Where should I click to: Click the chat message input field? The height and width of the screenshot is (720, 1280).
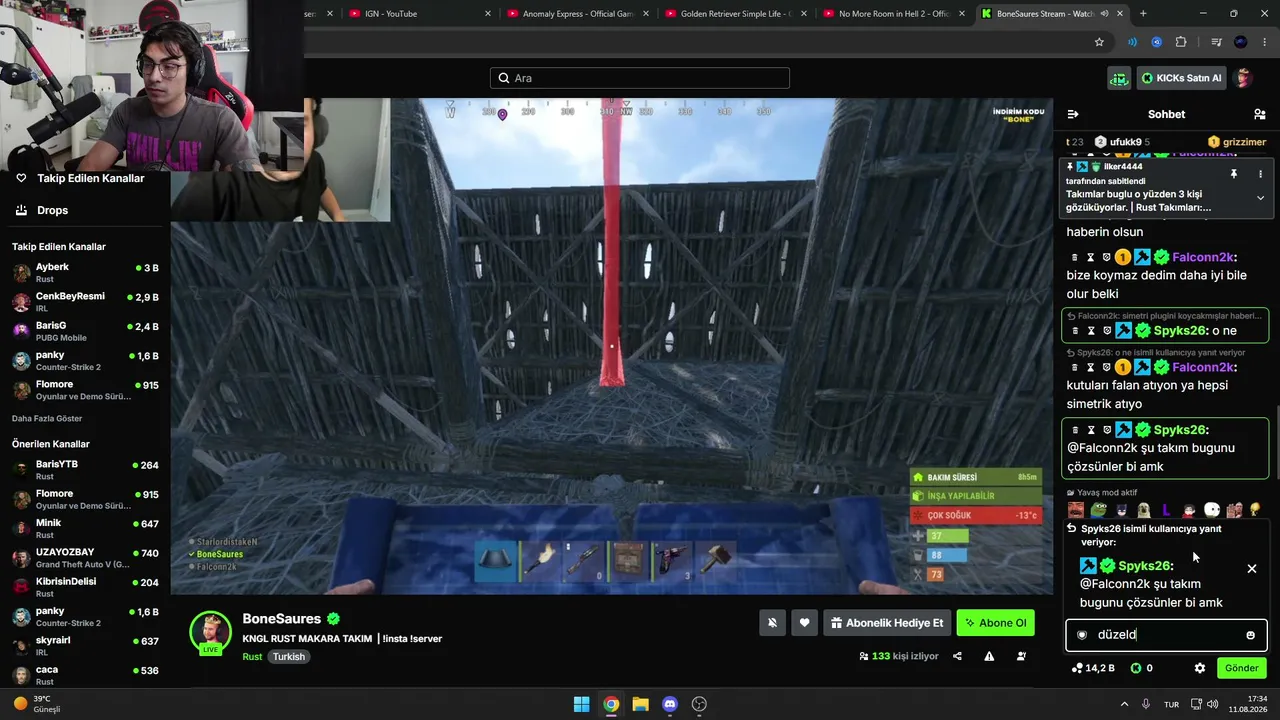1166,635
